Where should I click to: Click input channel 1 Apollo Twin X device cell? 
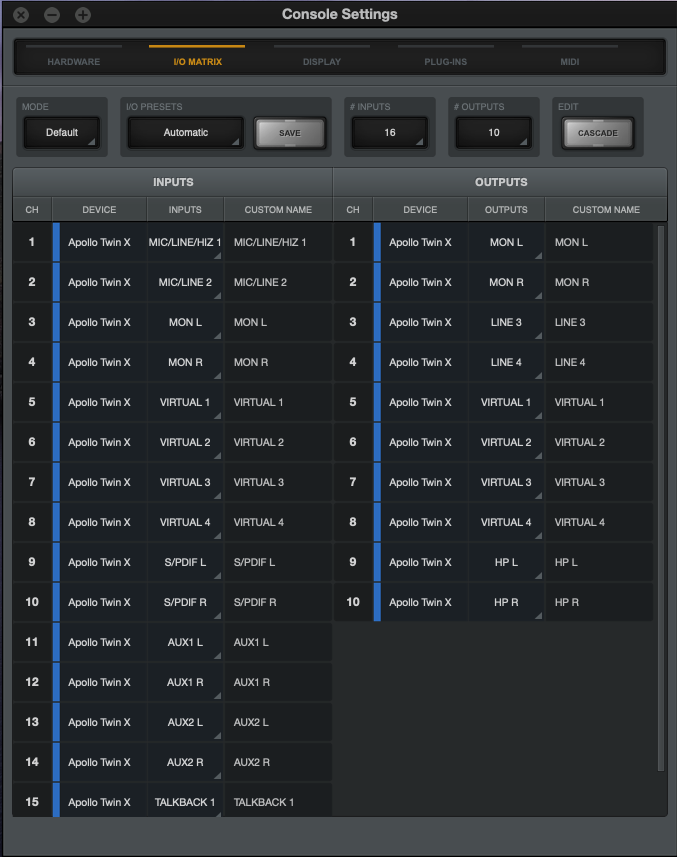pos(99,242)
